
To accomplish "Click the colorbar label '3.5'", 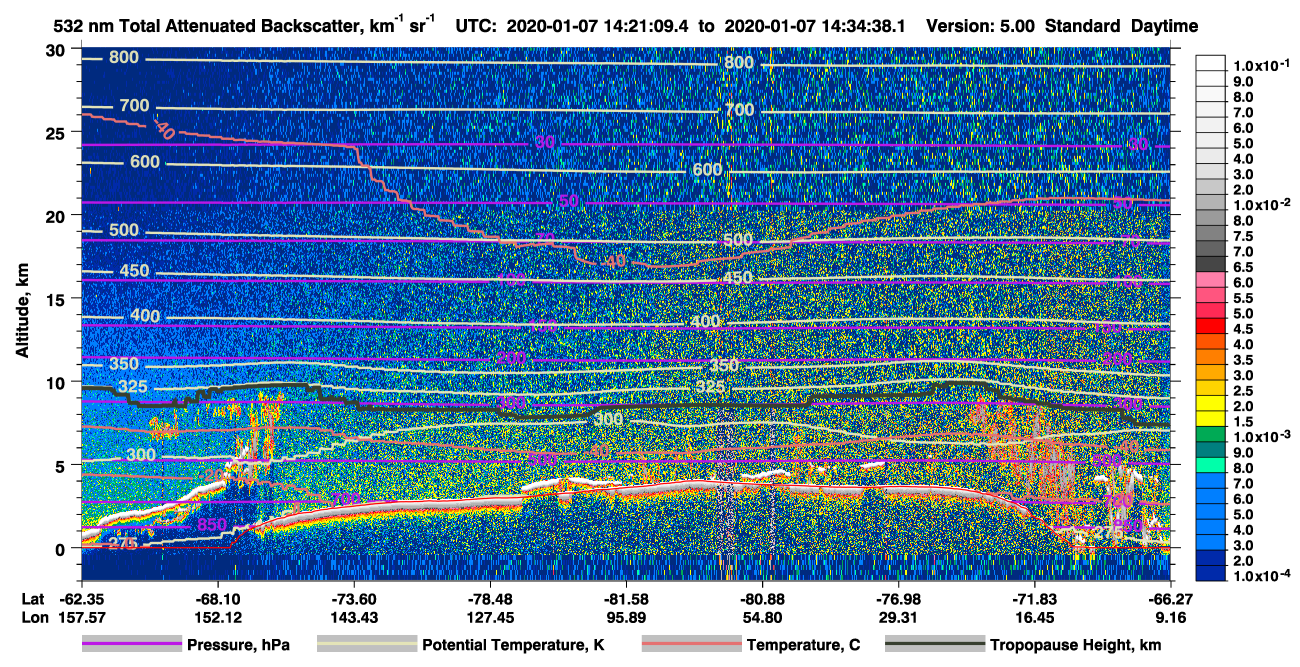I will tap(1243, 360).
